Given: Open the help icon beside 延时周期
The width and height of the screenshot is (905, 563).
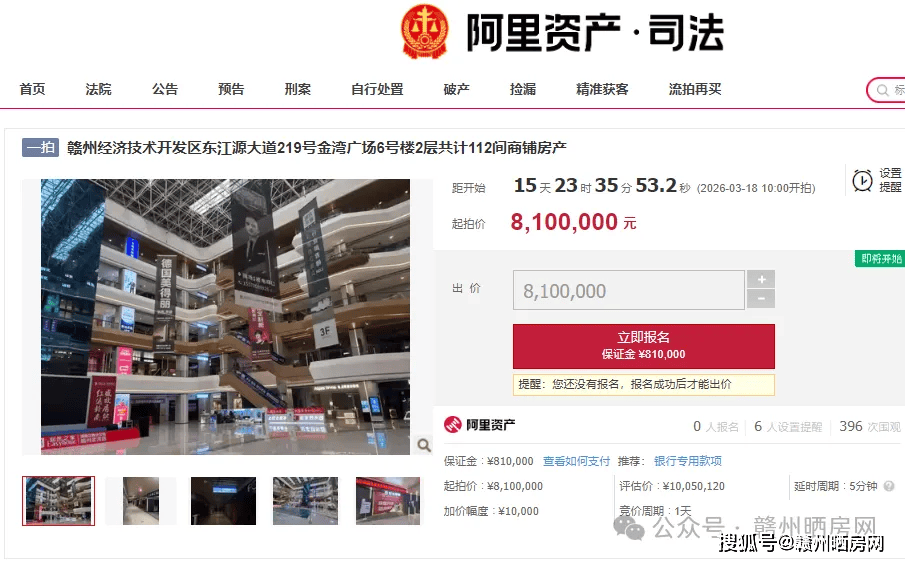Looking at the screenshot, I should click(889, 486).
